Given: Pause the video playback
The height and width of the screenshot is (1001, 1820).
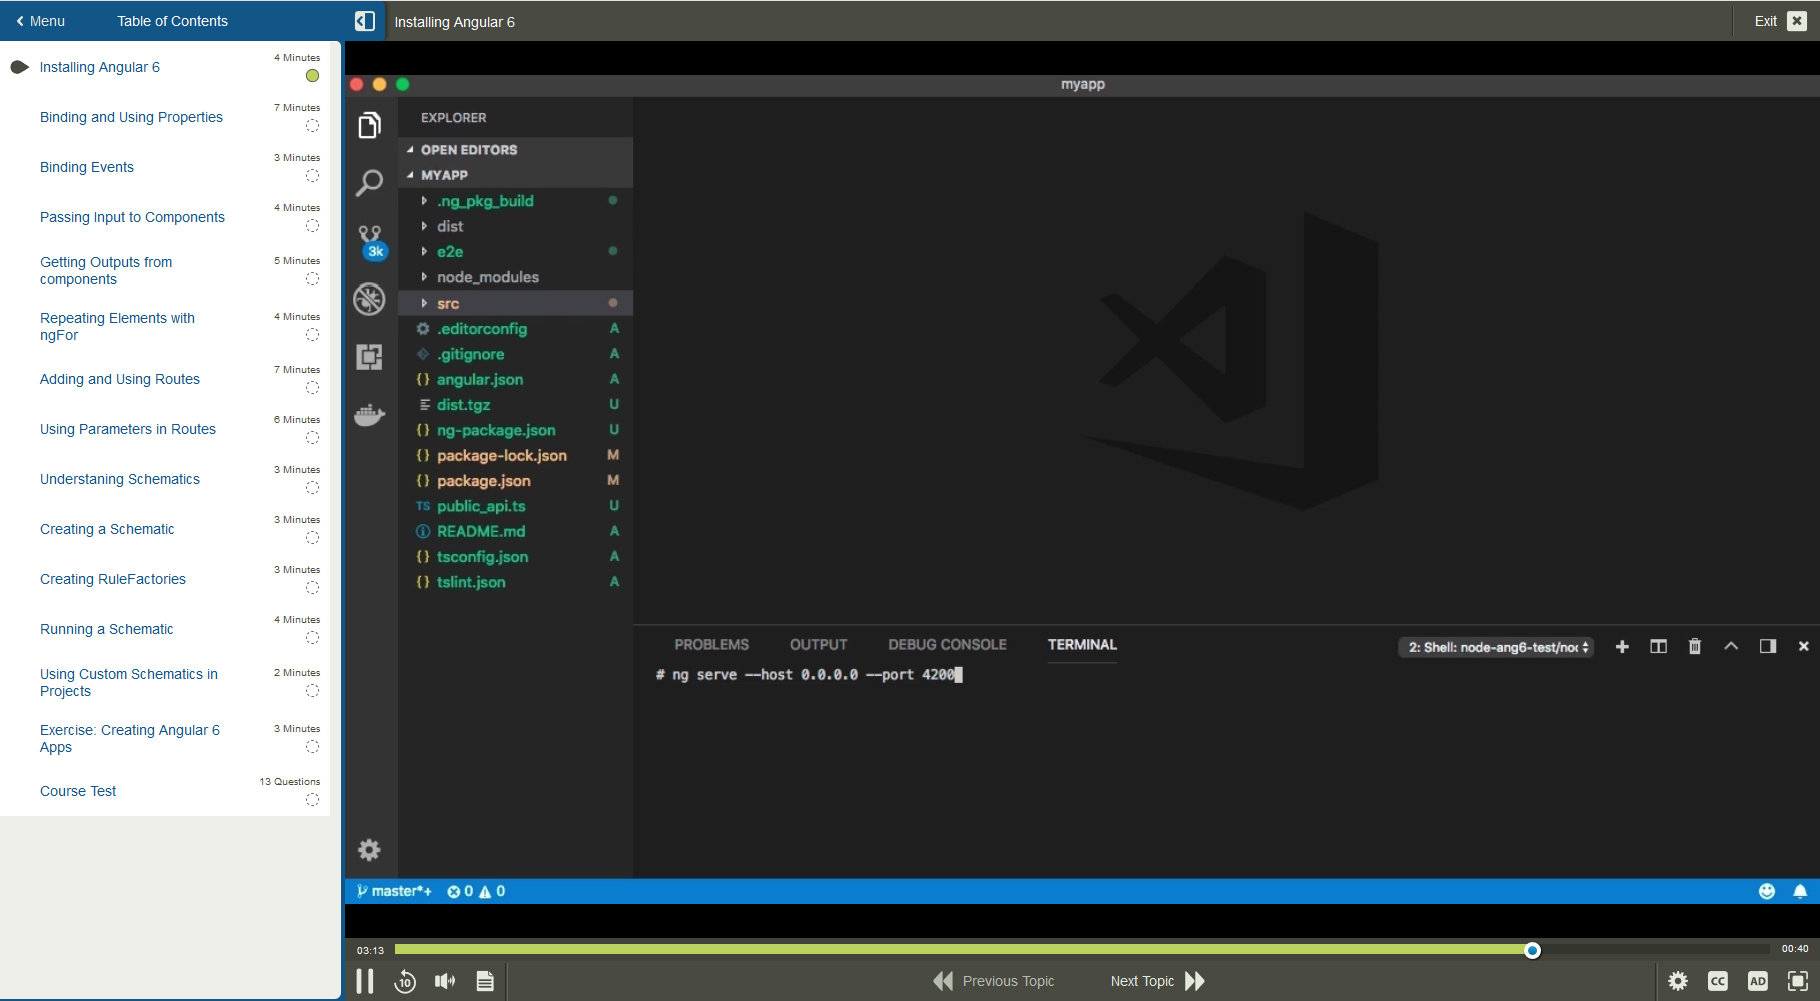Looking at the screenshot, I should click(365, 982).
